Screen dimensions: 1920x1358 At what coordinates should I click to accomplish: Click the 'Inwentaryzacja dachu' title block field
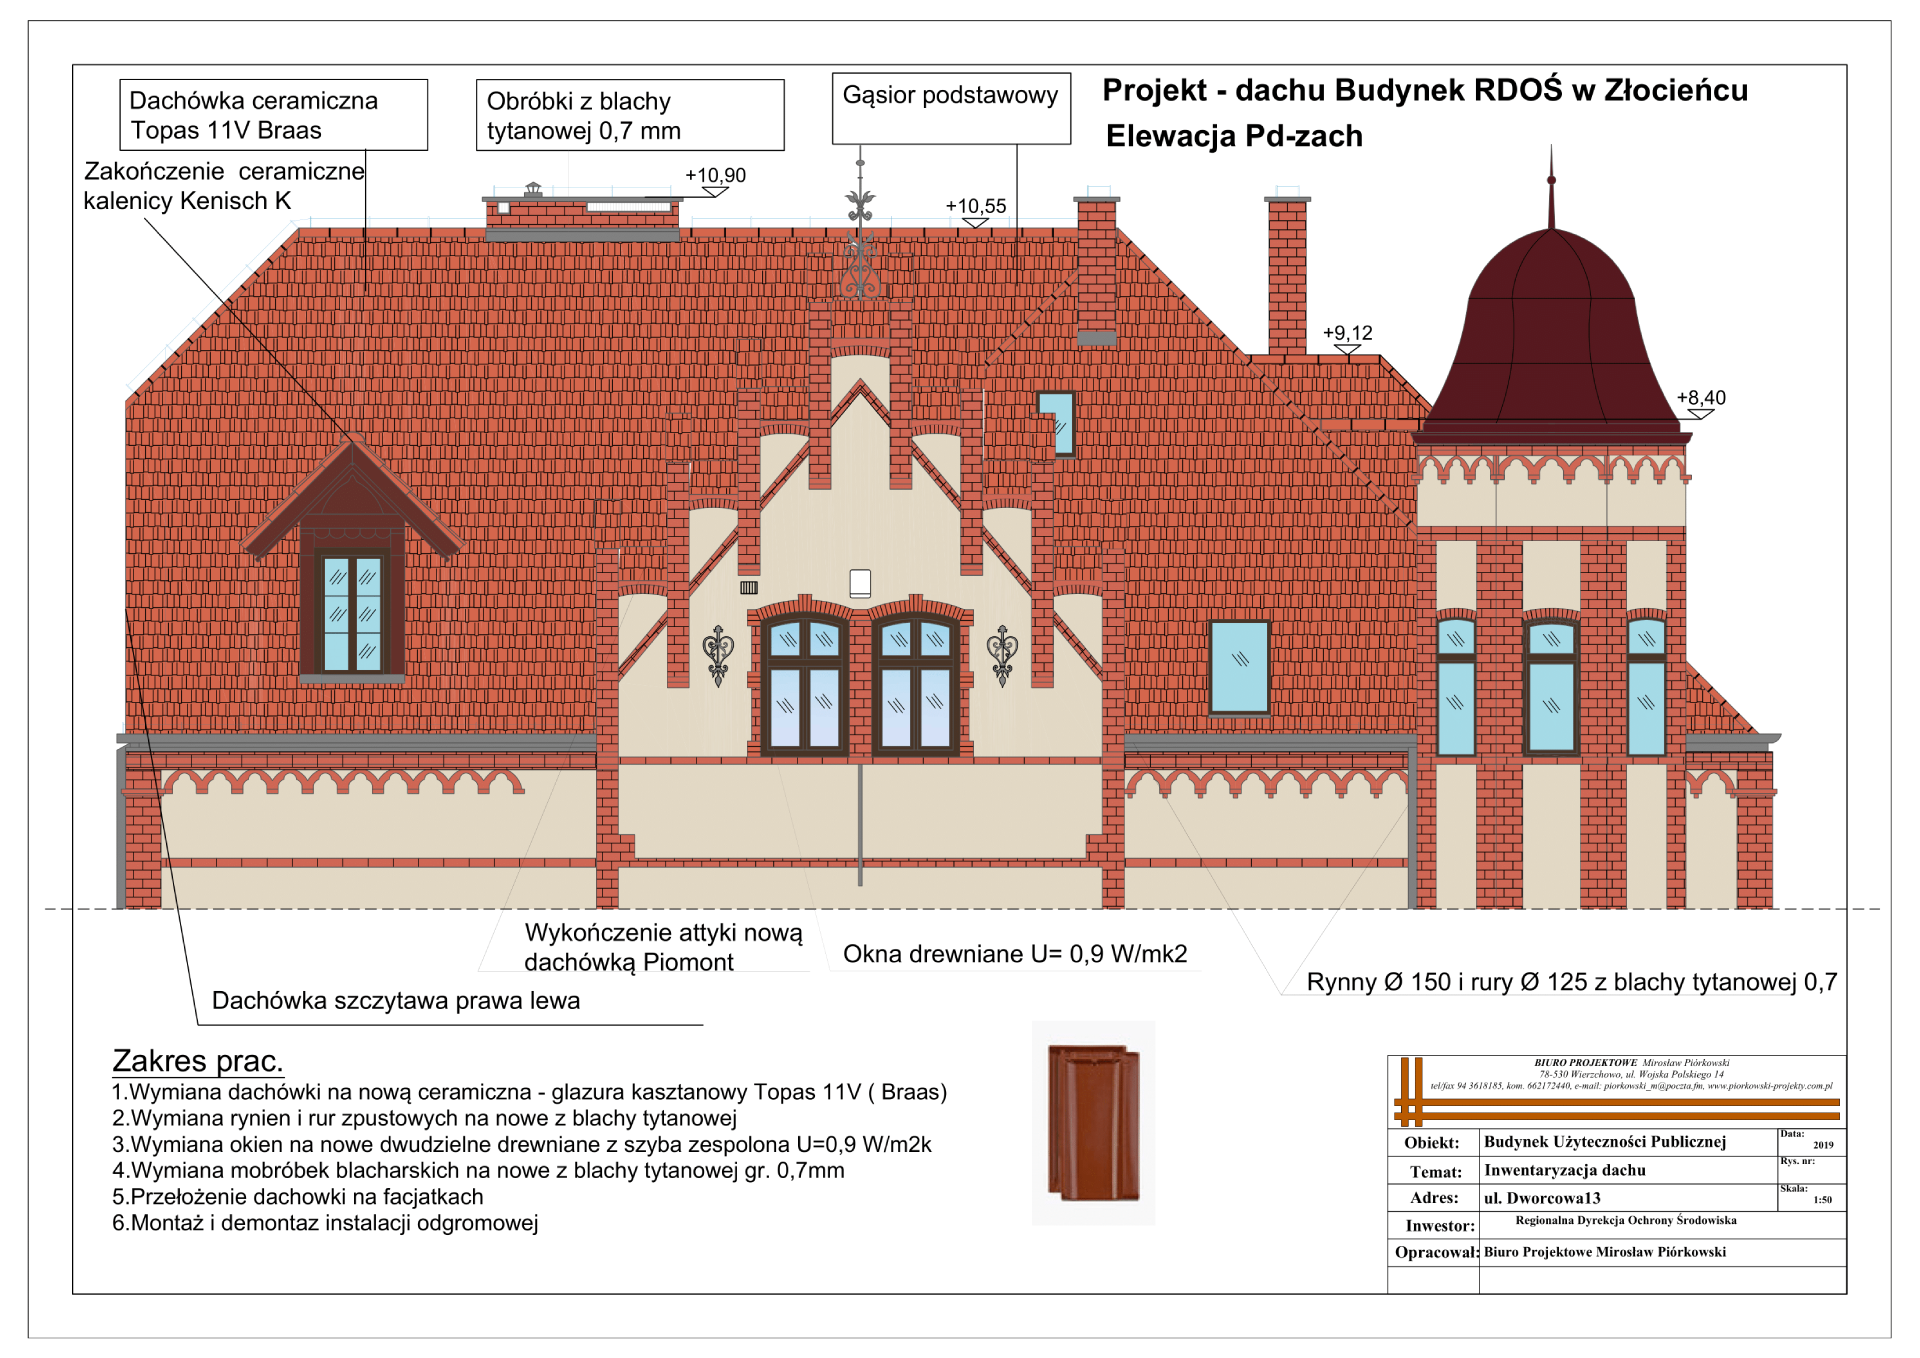pos(1564,1170)
